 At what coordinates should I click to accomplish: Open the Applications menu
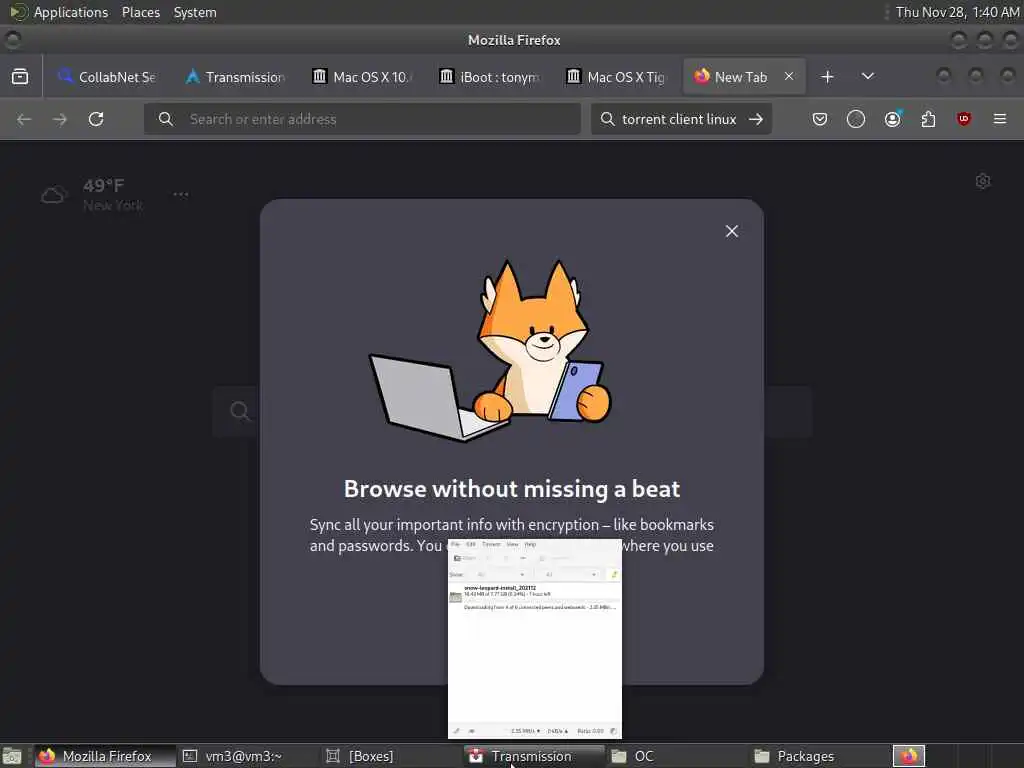point(71,12)
